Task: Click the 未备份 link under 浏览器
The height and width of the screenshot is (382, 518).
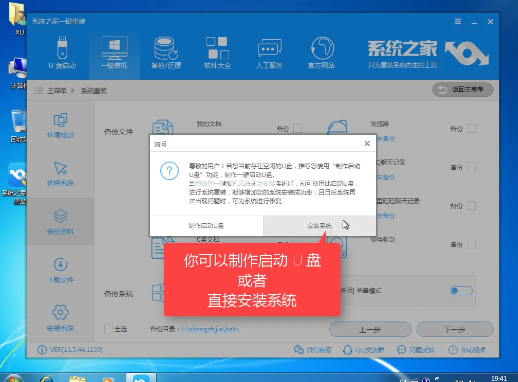Action: (x=386, y=138)
